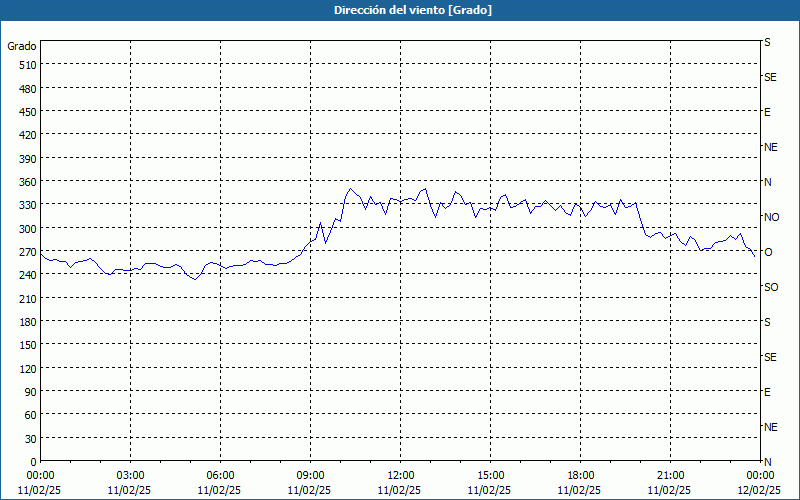This screenshot has height=500, width=800.
Task: Click the 09:00 time label
Action: tap(310, 476)
